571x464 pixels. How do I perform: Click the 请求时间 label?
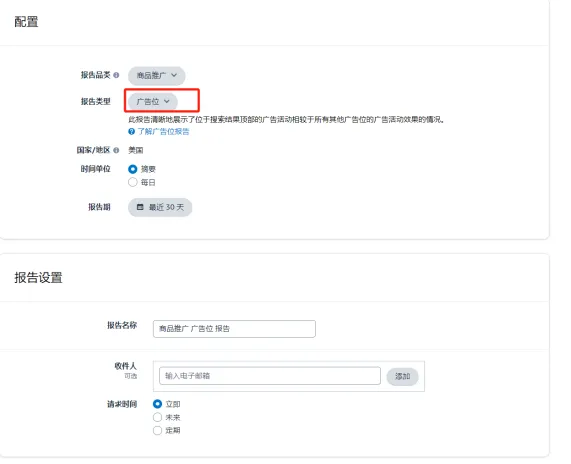[x=122, y=404]
